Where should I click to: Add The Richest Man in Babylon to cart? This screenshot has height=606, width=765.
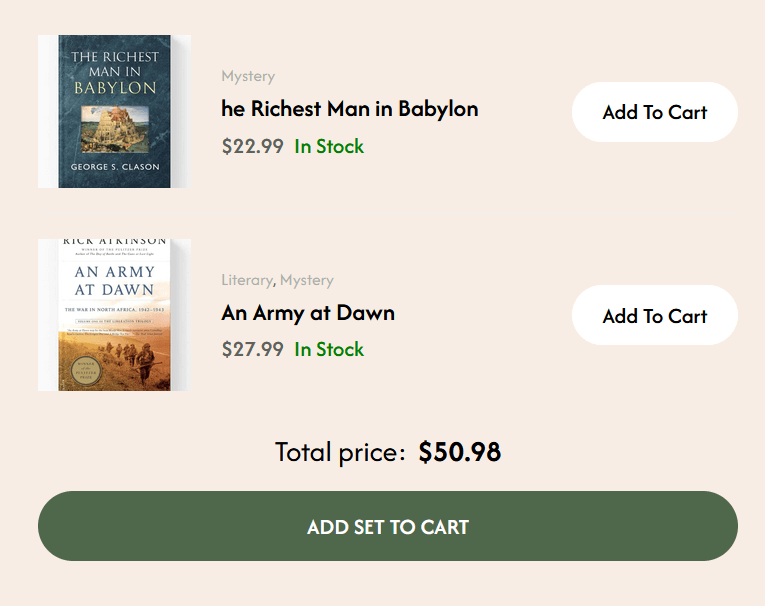point(654,112)
